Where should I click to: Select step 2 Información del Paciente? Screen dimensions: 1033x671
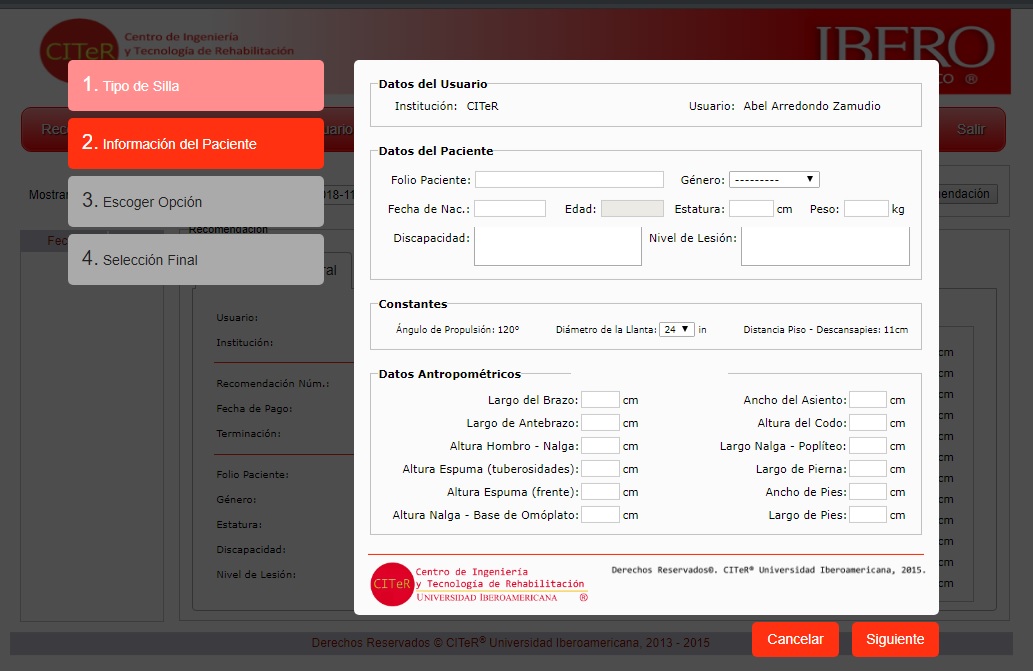point(196,144)
